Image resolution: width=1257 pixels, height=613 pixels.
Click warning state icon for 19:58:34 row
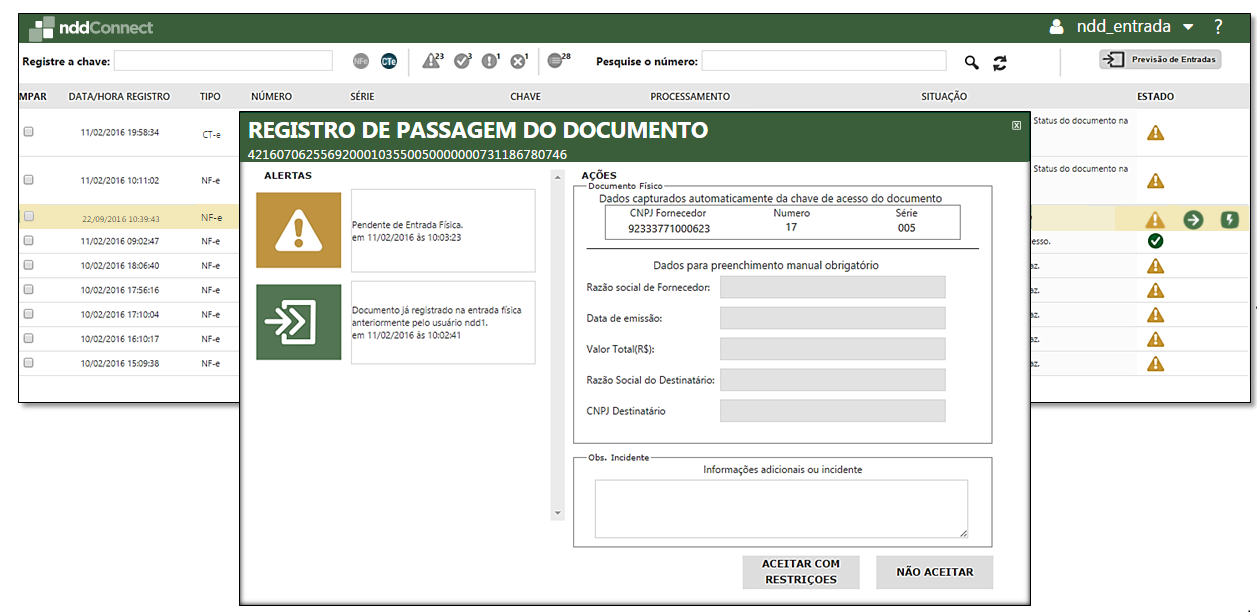coord(1156,132)
